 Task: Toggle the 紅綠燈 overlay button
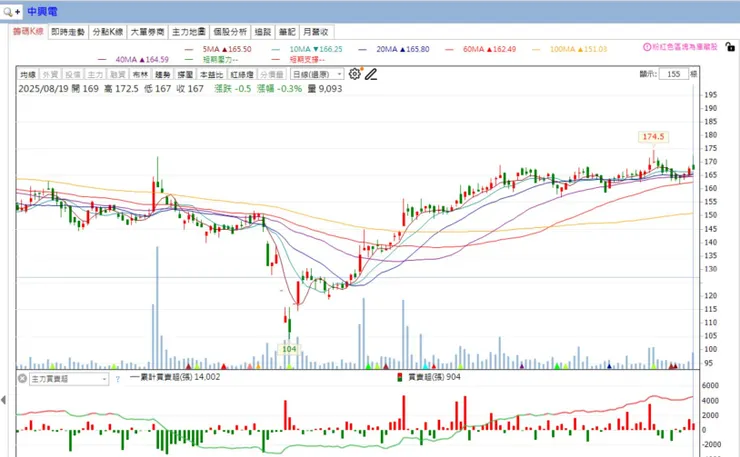pos(242,75)
